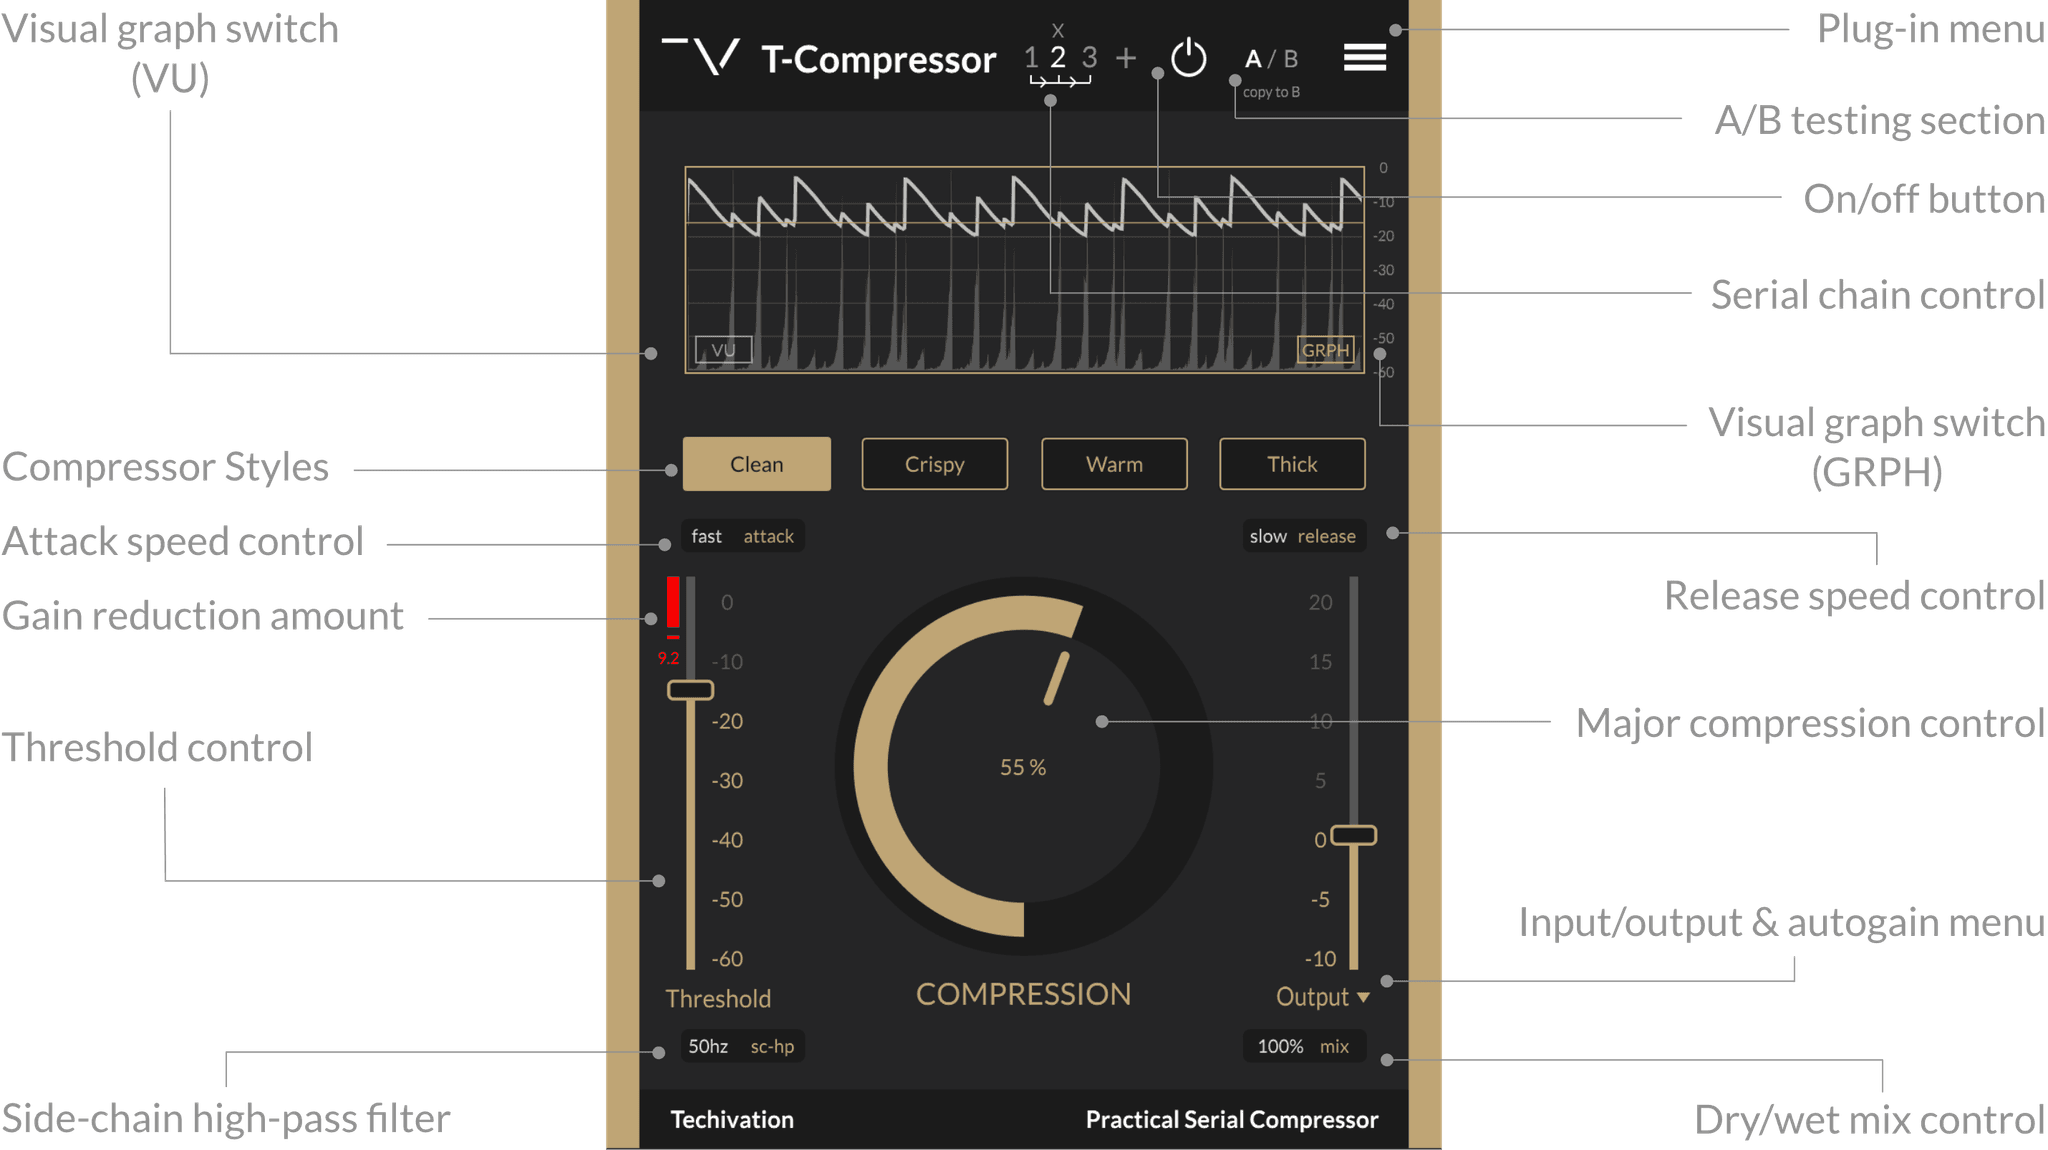Open the attack speed selector
The height and width of the screenshot is (1150, 2048).
tap(742, 536)
